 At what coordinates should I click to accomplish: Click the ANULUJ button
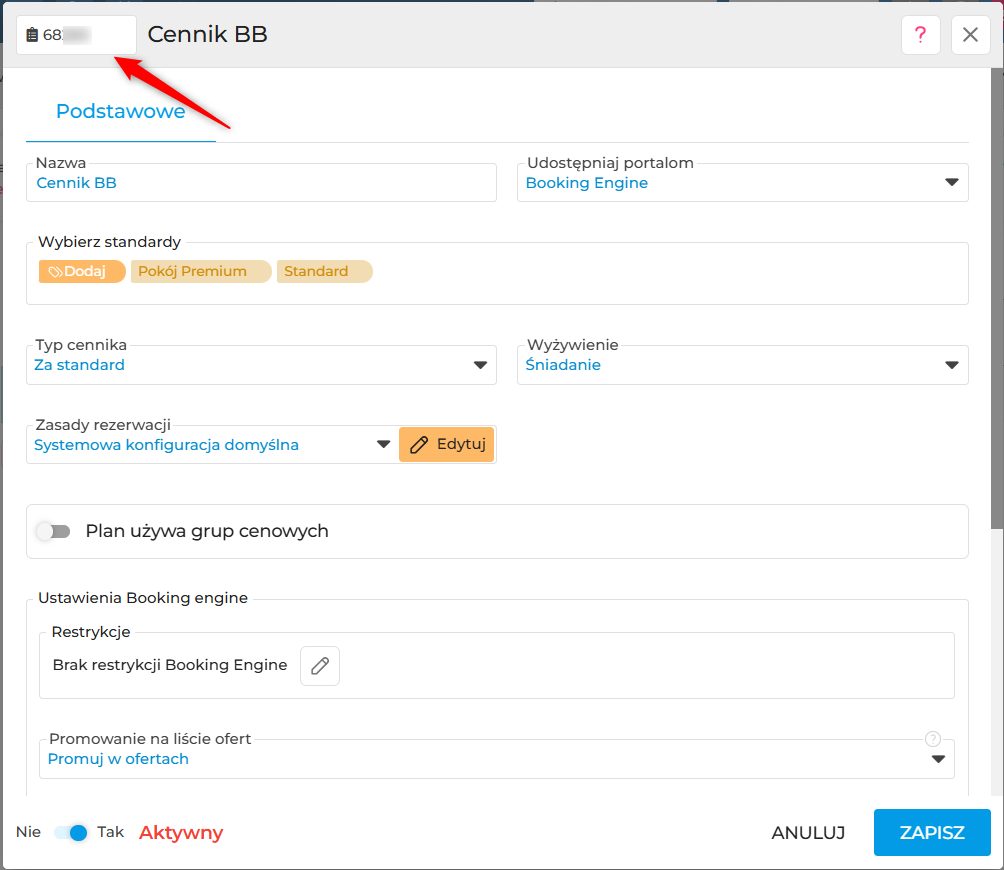point(808,832)
